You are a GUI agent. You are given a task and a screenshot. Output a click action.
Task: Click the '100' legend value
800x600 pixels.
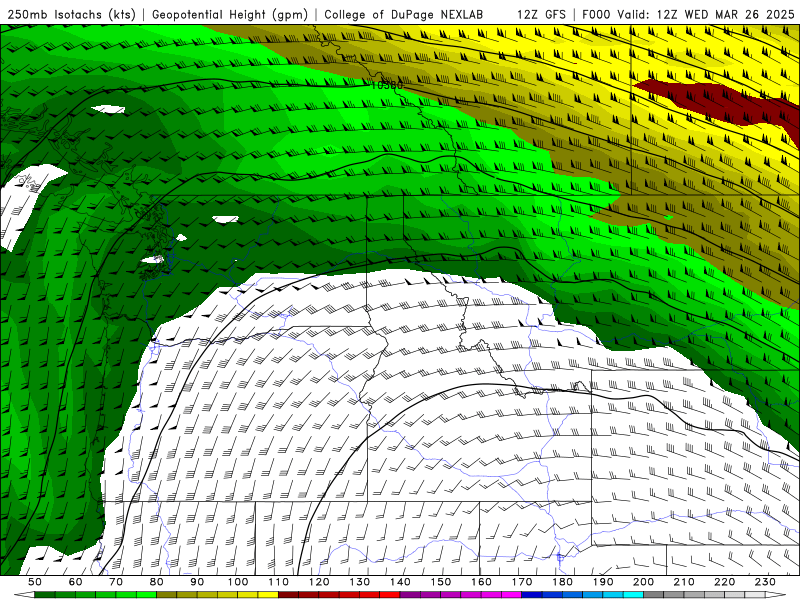pyautogui.click(x=238, y=582)
